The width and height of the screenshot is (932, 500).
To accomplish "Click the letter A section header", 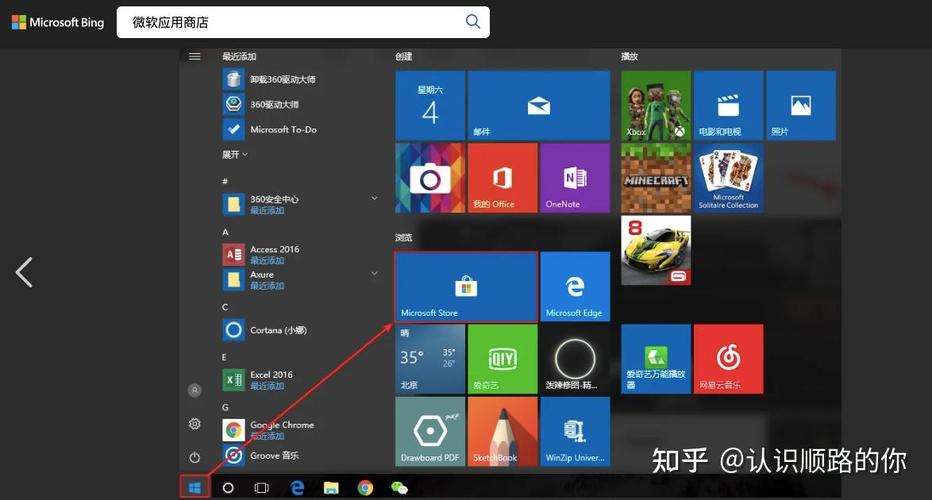I will [x=225, y=232].
